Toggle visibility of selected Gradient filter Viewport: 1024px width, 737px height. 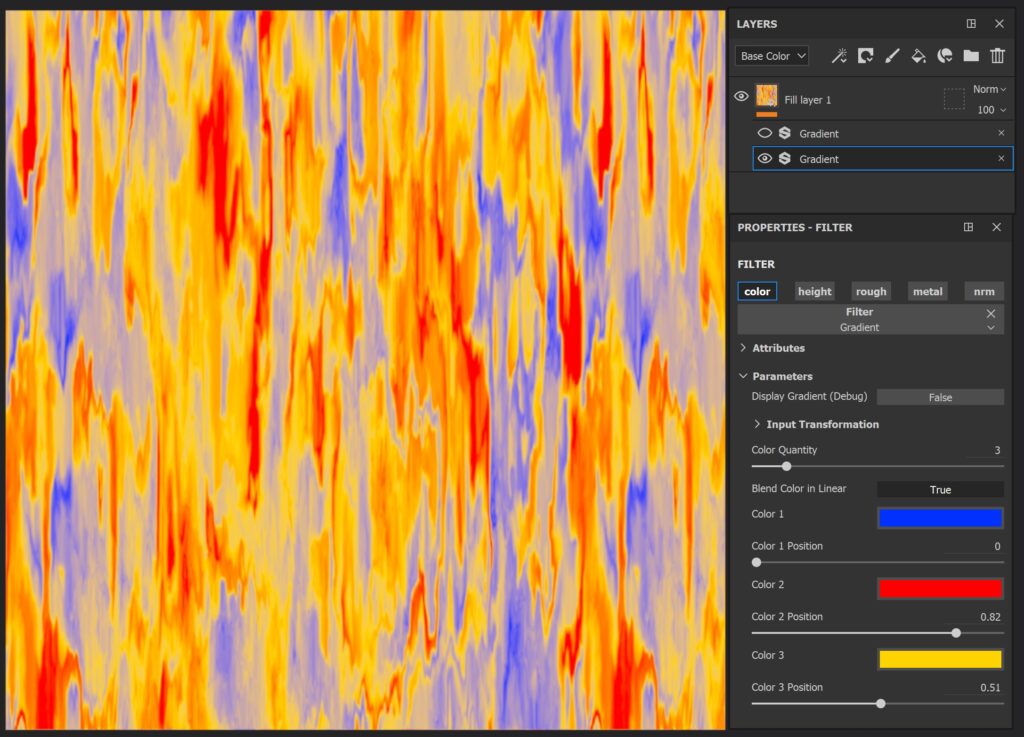pos(765,159)
